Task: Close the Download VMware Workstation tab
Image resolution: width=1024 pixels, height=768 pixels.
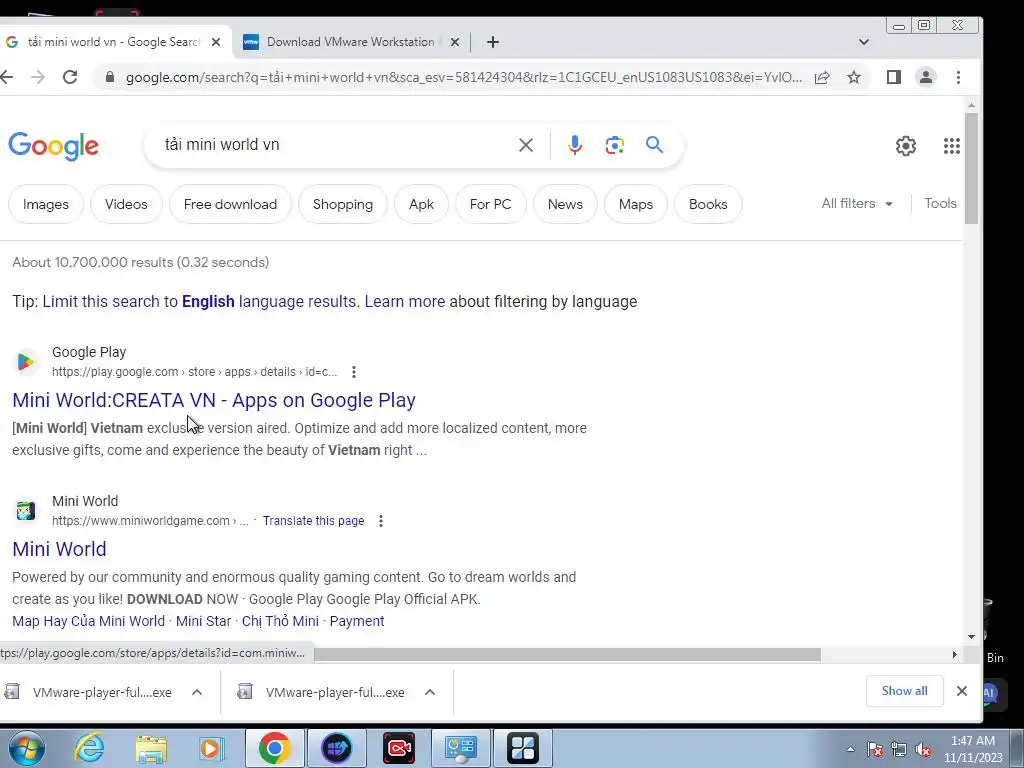Action: (455, 42)
